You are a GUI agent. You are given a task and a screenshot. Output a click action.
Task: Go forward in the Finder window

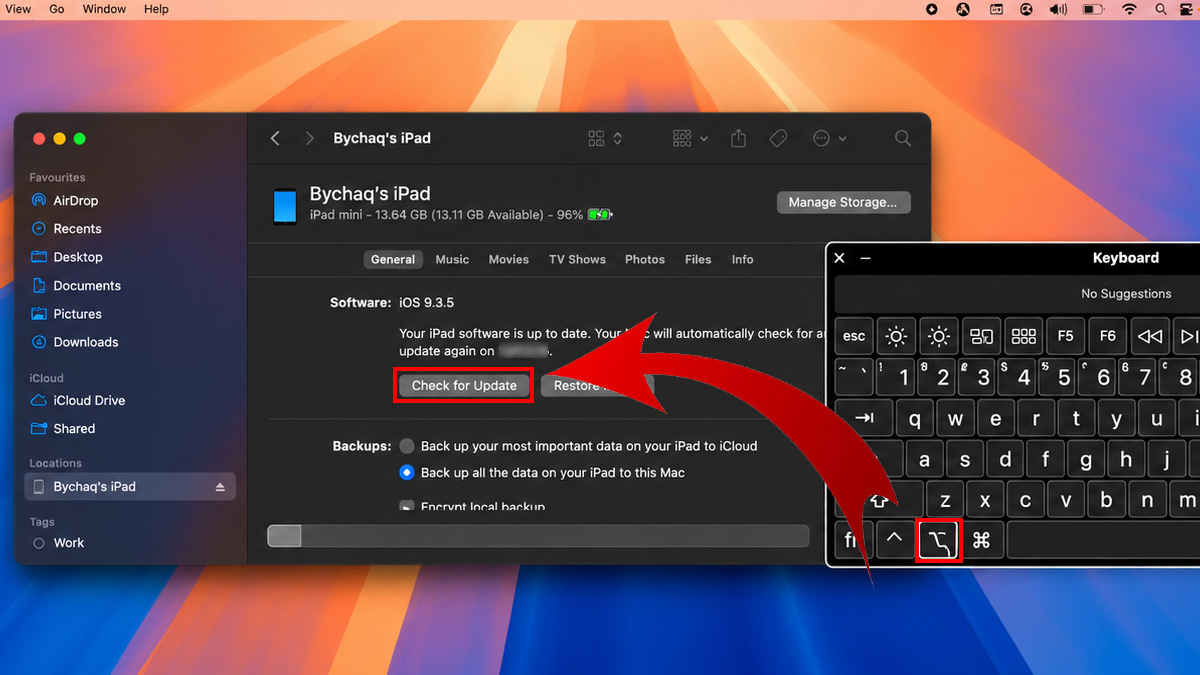(310, 138)
